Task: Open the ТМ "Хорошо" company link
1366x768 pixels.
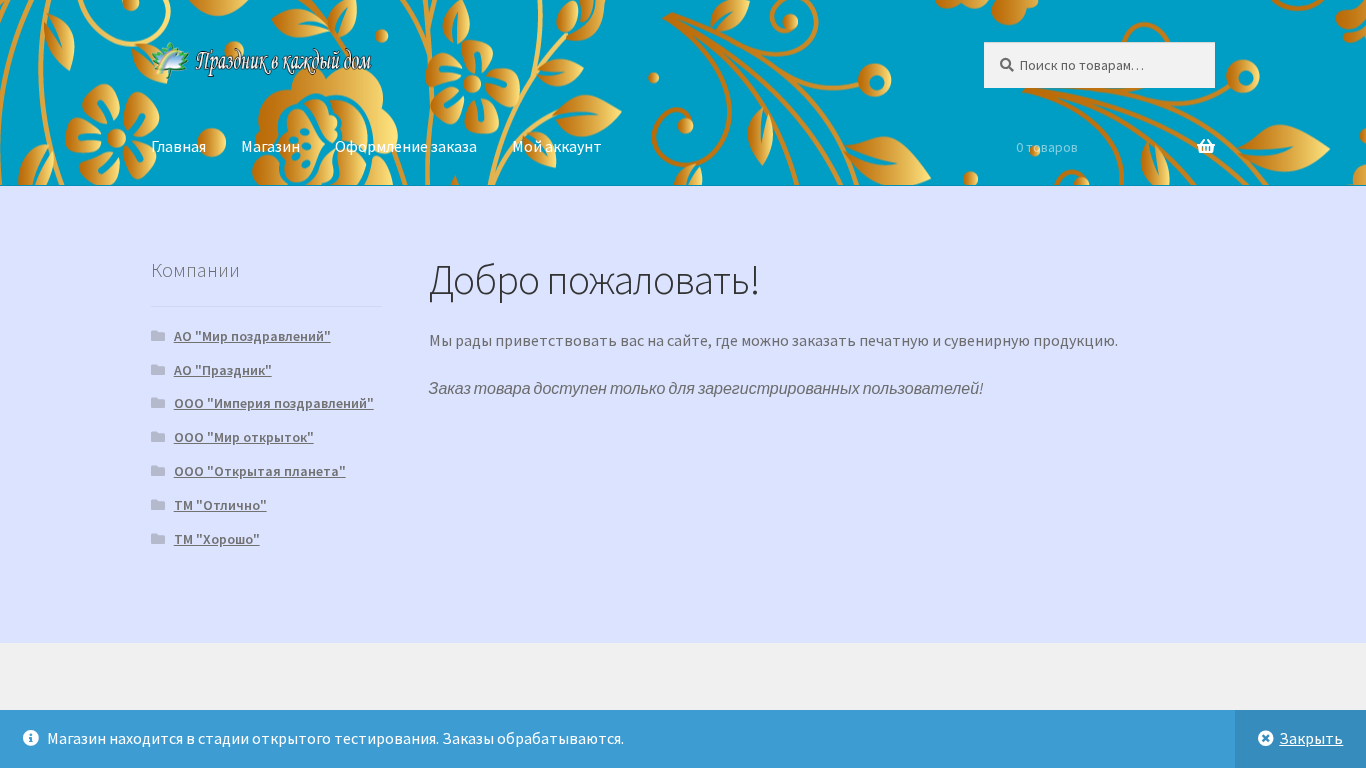Action: click(217, 539)
